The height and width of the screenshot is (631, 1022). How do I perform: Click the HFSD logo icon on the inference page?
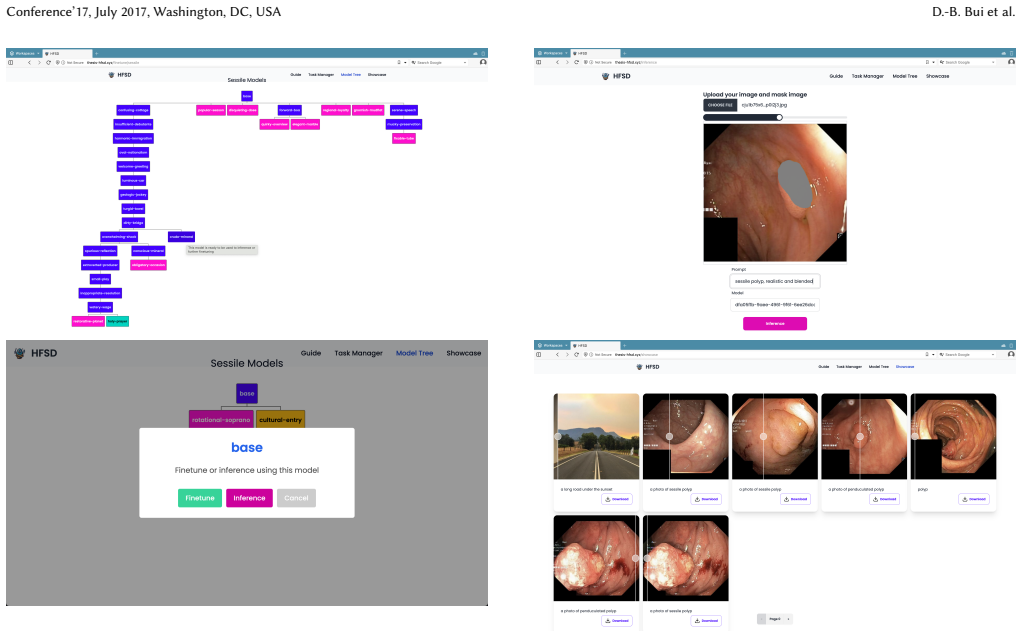tap(606, 76)
